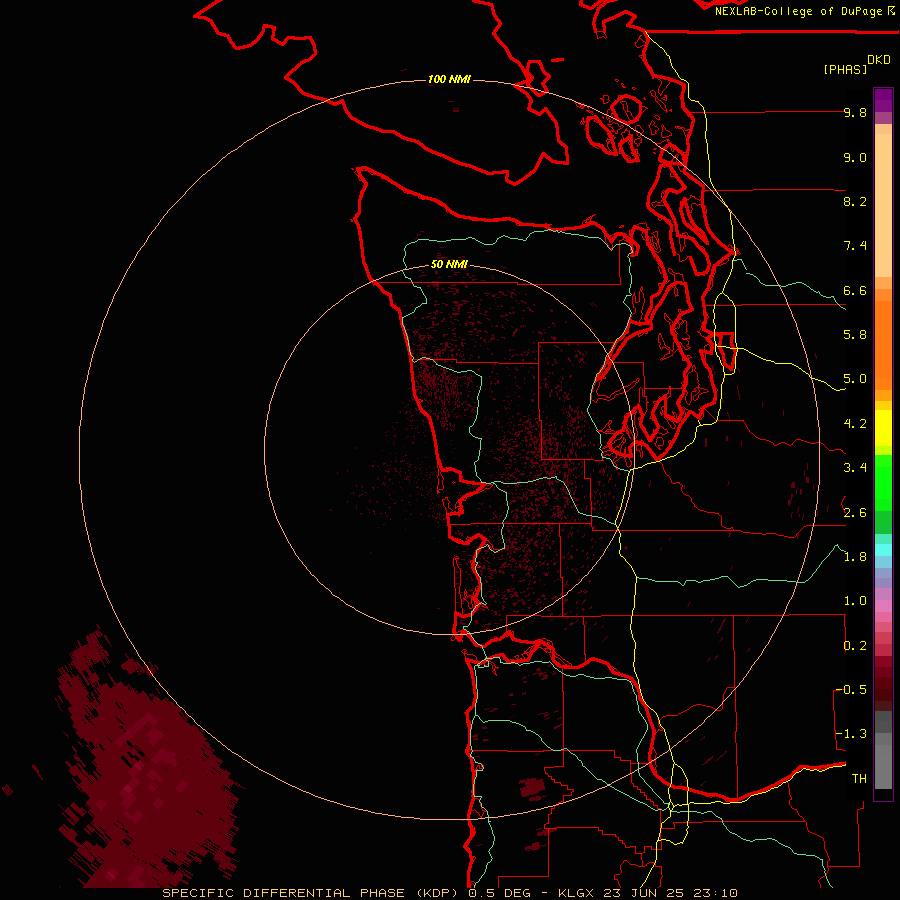
Task: Click the 100 NMI range ring label
Action: pyautogui.click(x=449, y=79)
